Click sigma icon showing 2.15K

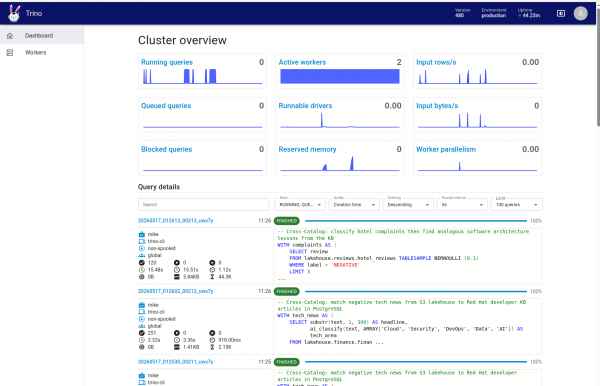tap(212, 347)
